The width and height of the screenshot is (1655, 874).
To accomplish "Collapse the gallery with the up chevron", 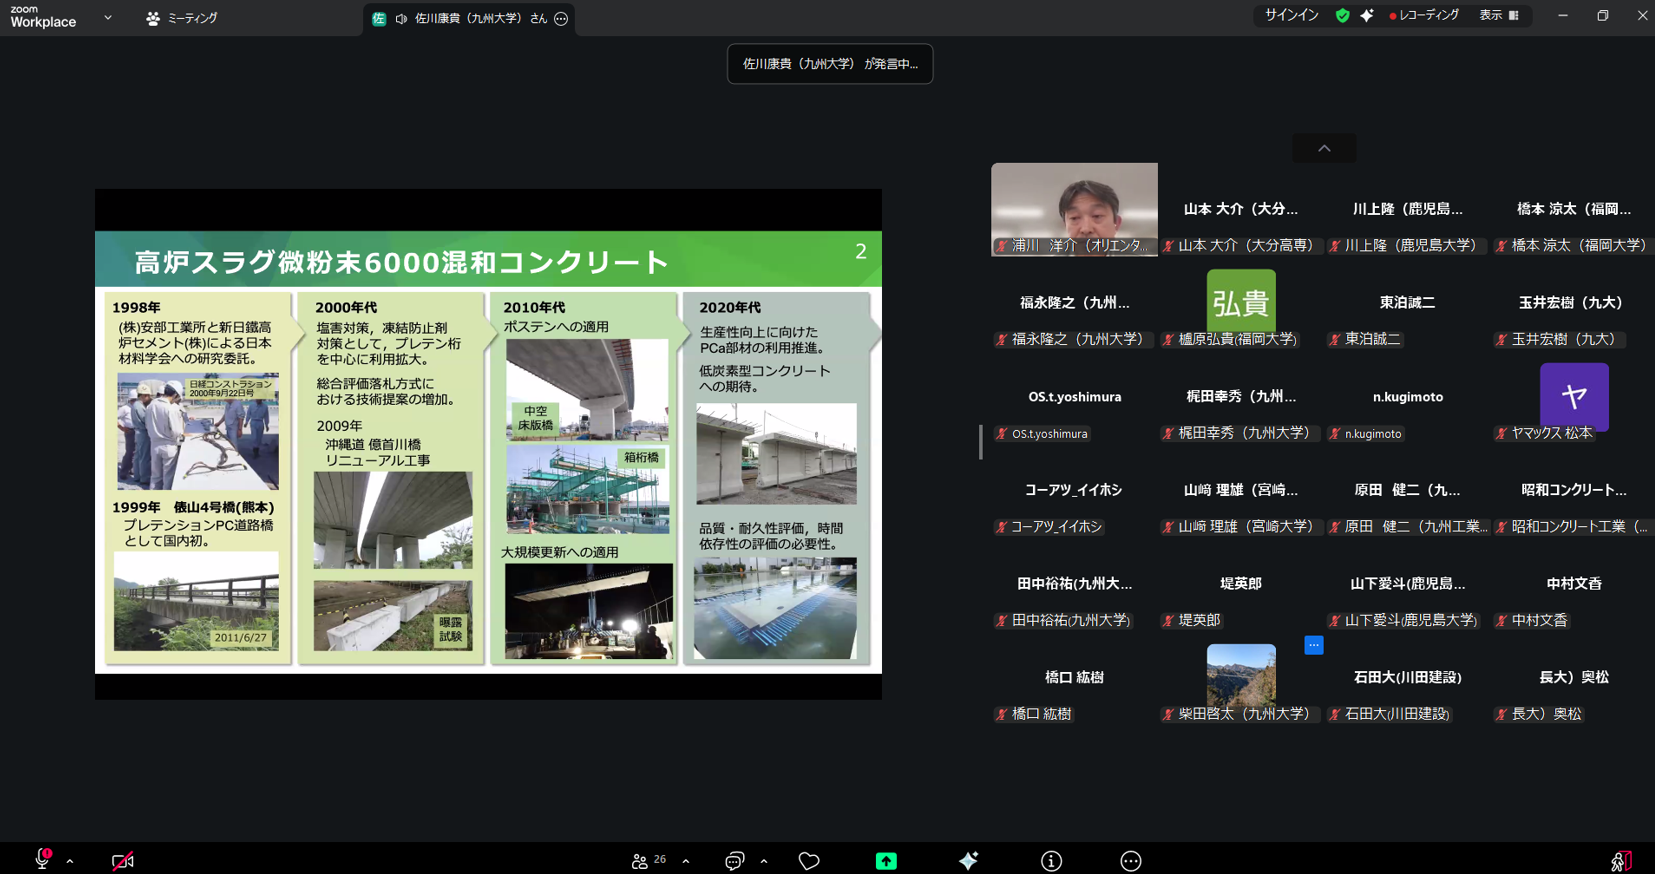I will (1324, 148).
